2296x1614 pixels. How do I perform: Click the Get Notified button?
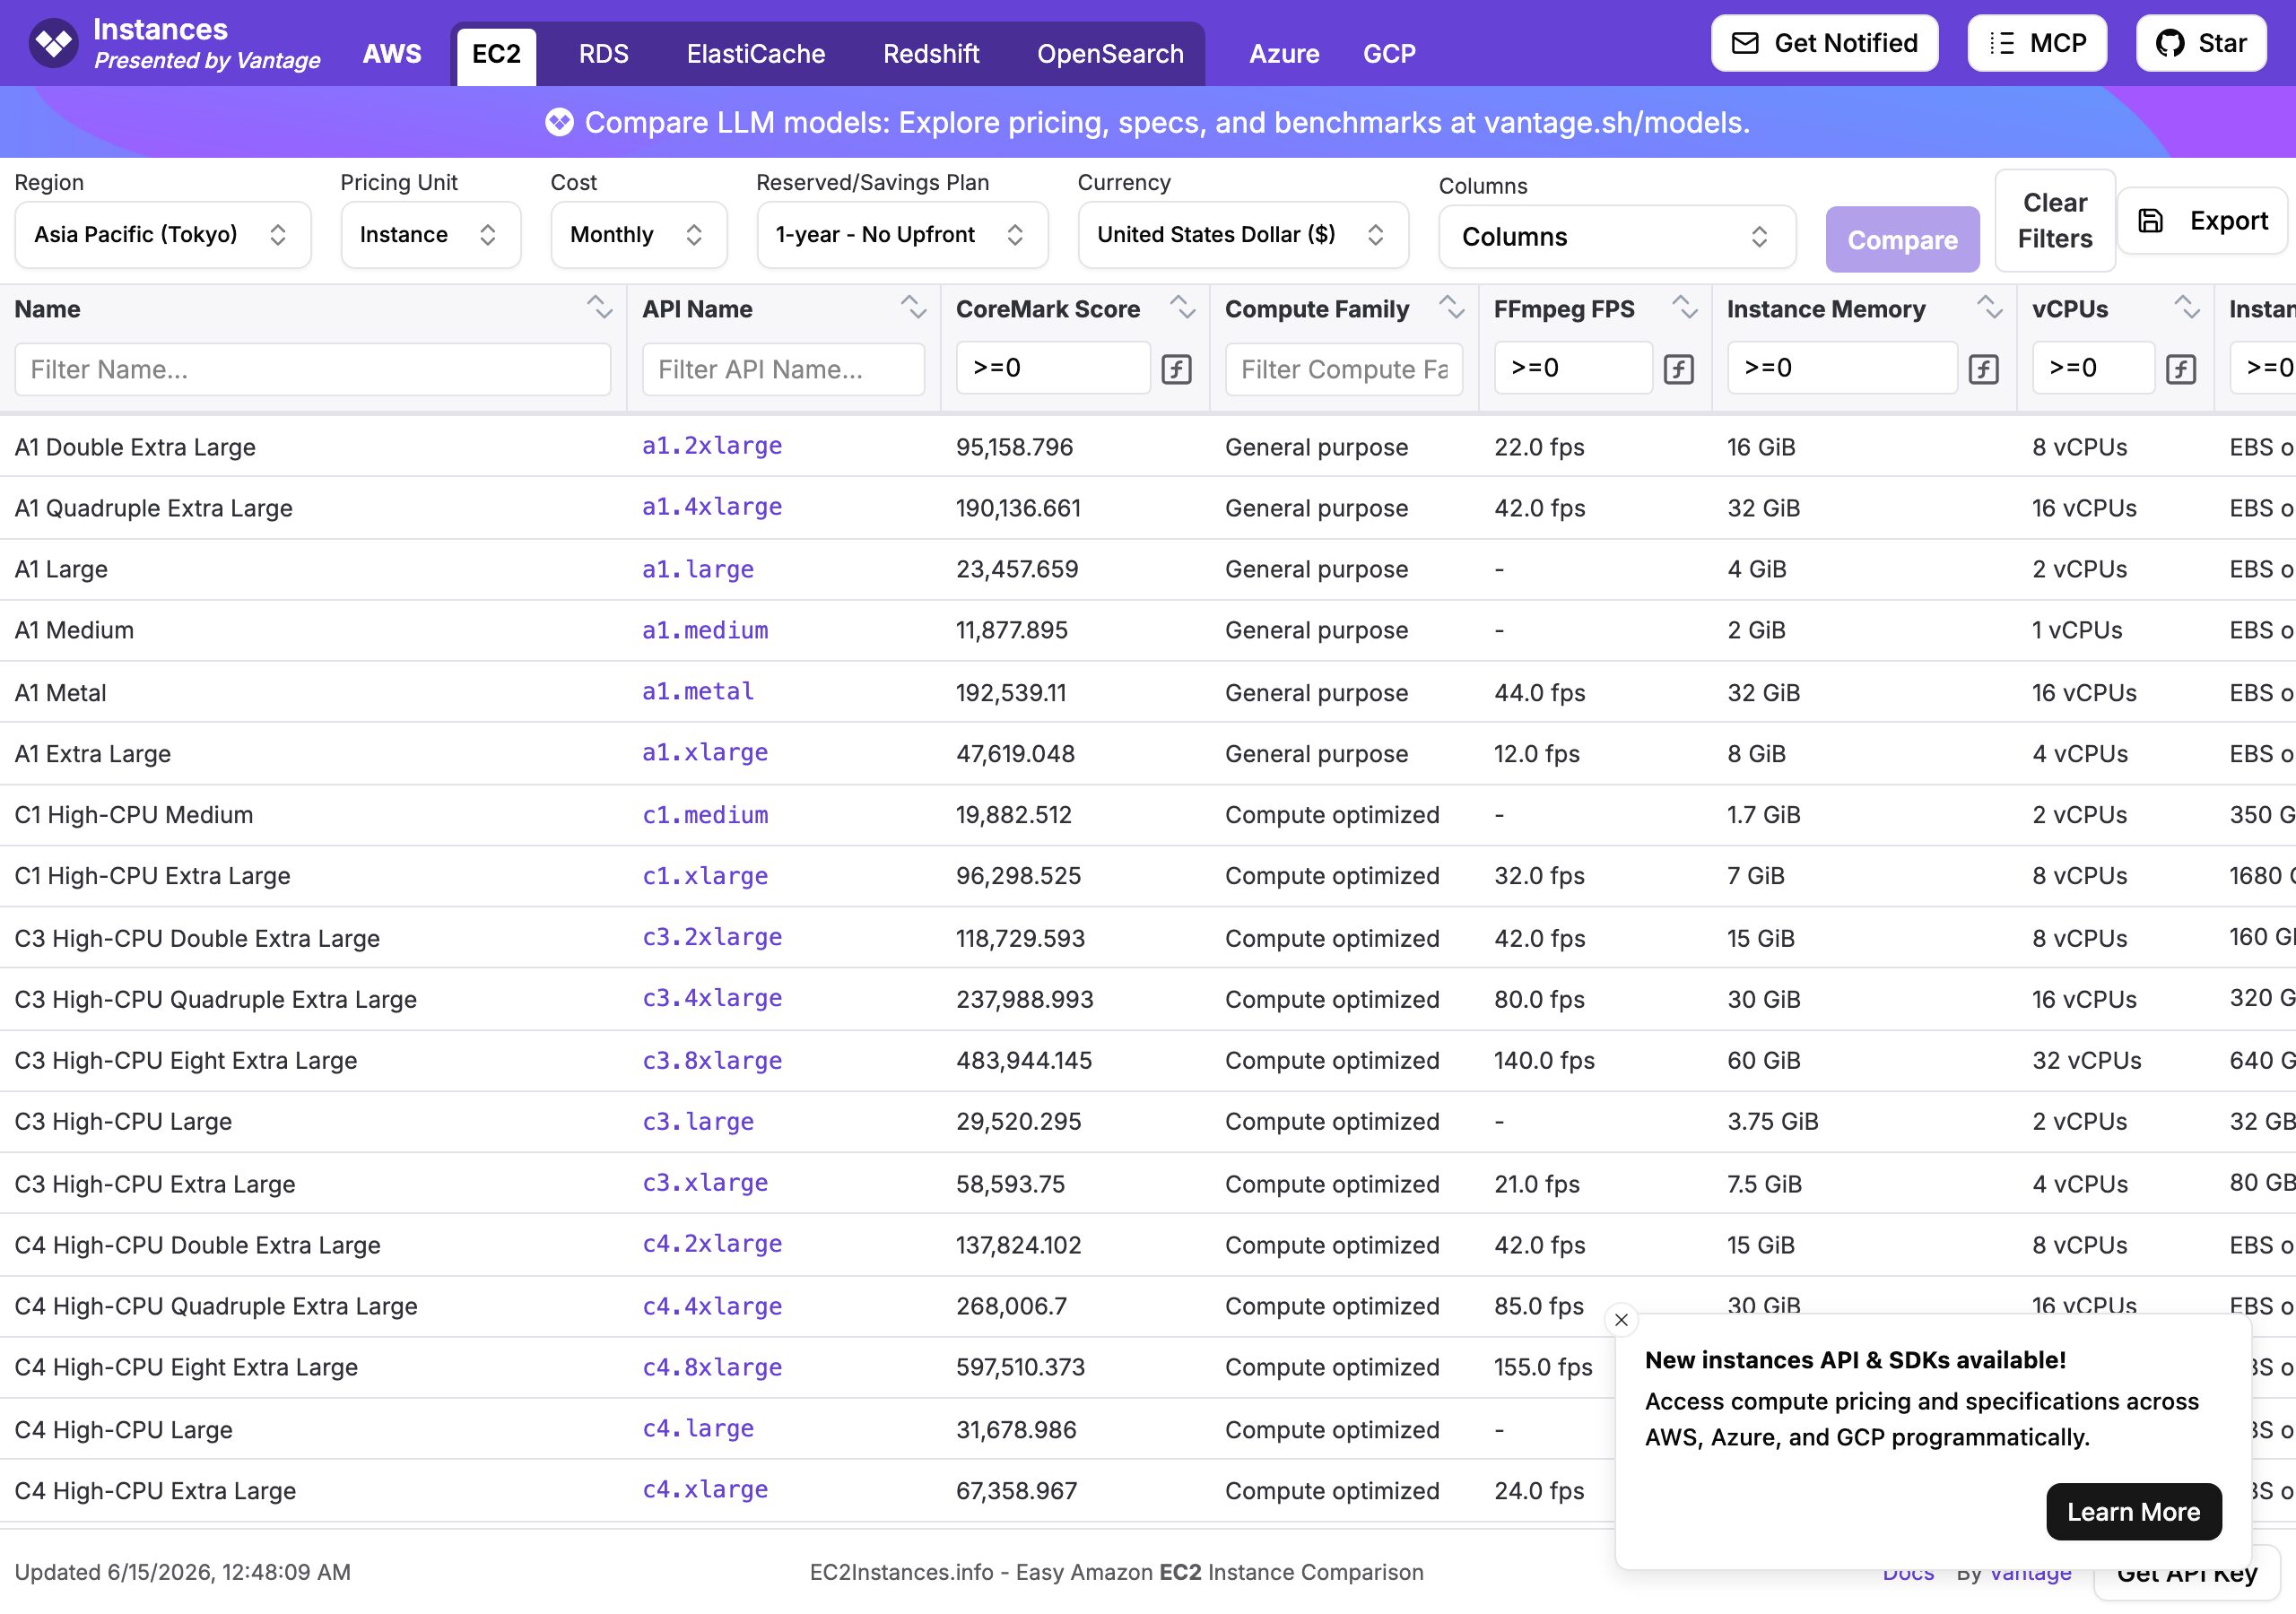pyautogui.click(x=1824, y=43)
